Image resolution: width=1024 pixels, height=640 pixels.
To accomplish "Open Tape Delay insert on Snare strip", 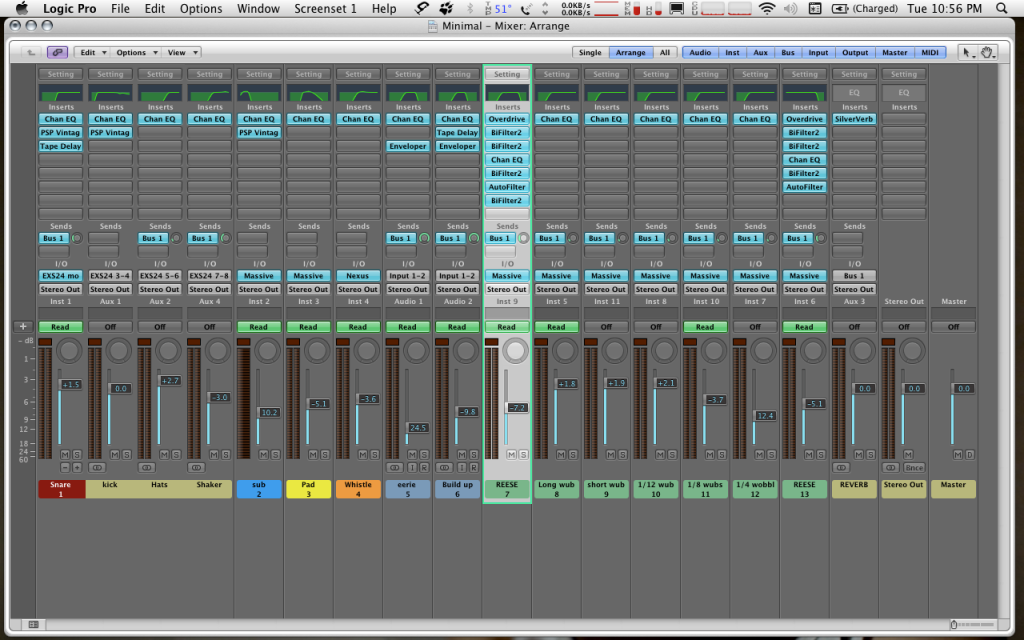I will 61,146.
